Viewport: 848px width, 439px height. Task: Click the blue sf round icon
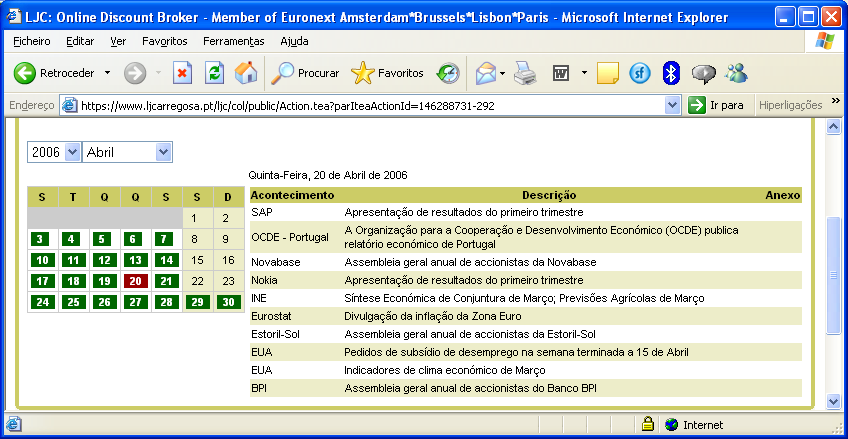(640, 73)
